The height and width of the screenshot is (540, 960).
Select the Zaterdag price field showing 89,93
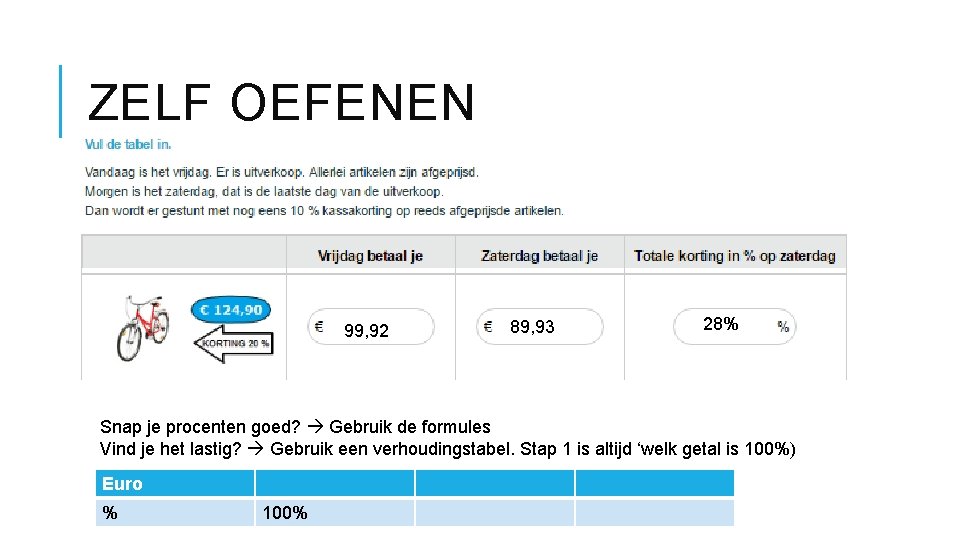[x=540, y=327]
